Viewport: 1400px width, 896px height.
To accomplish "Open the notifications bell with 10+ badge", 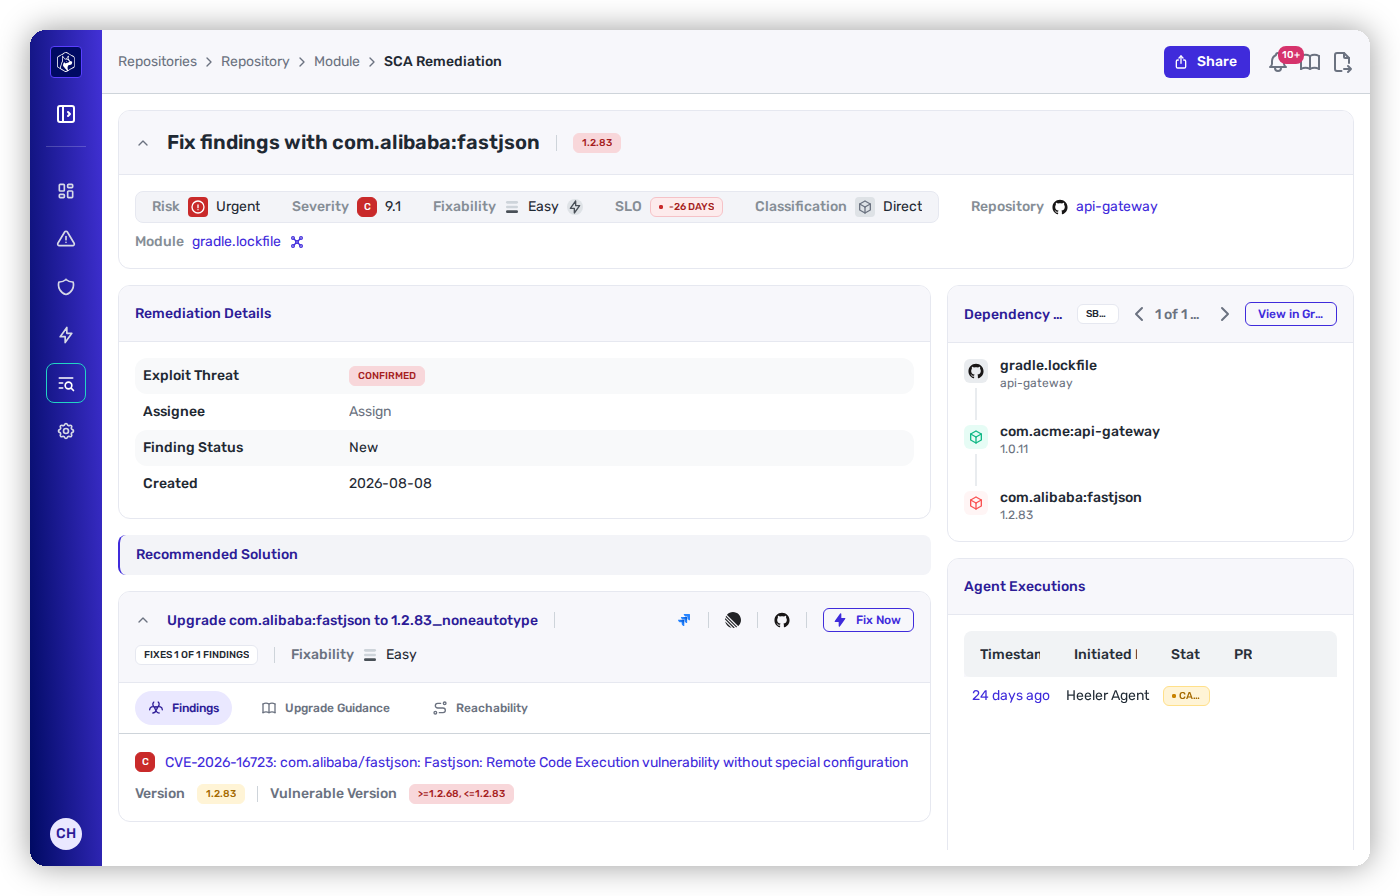I will tap(1279, 62).
